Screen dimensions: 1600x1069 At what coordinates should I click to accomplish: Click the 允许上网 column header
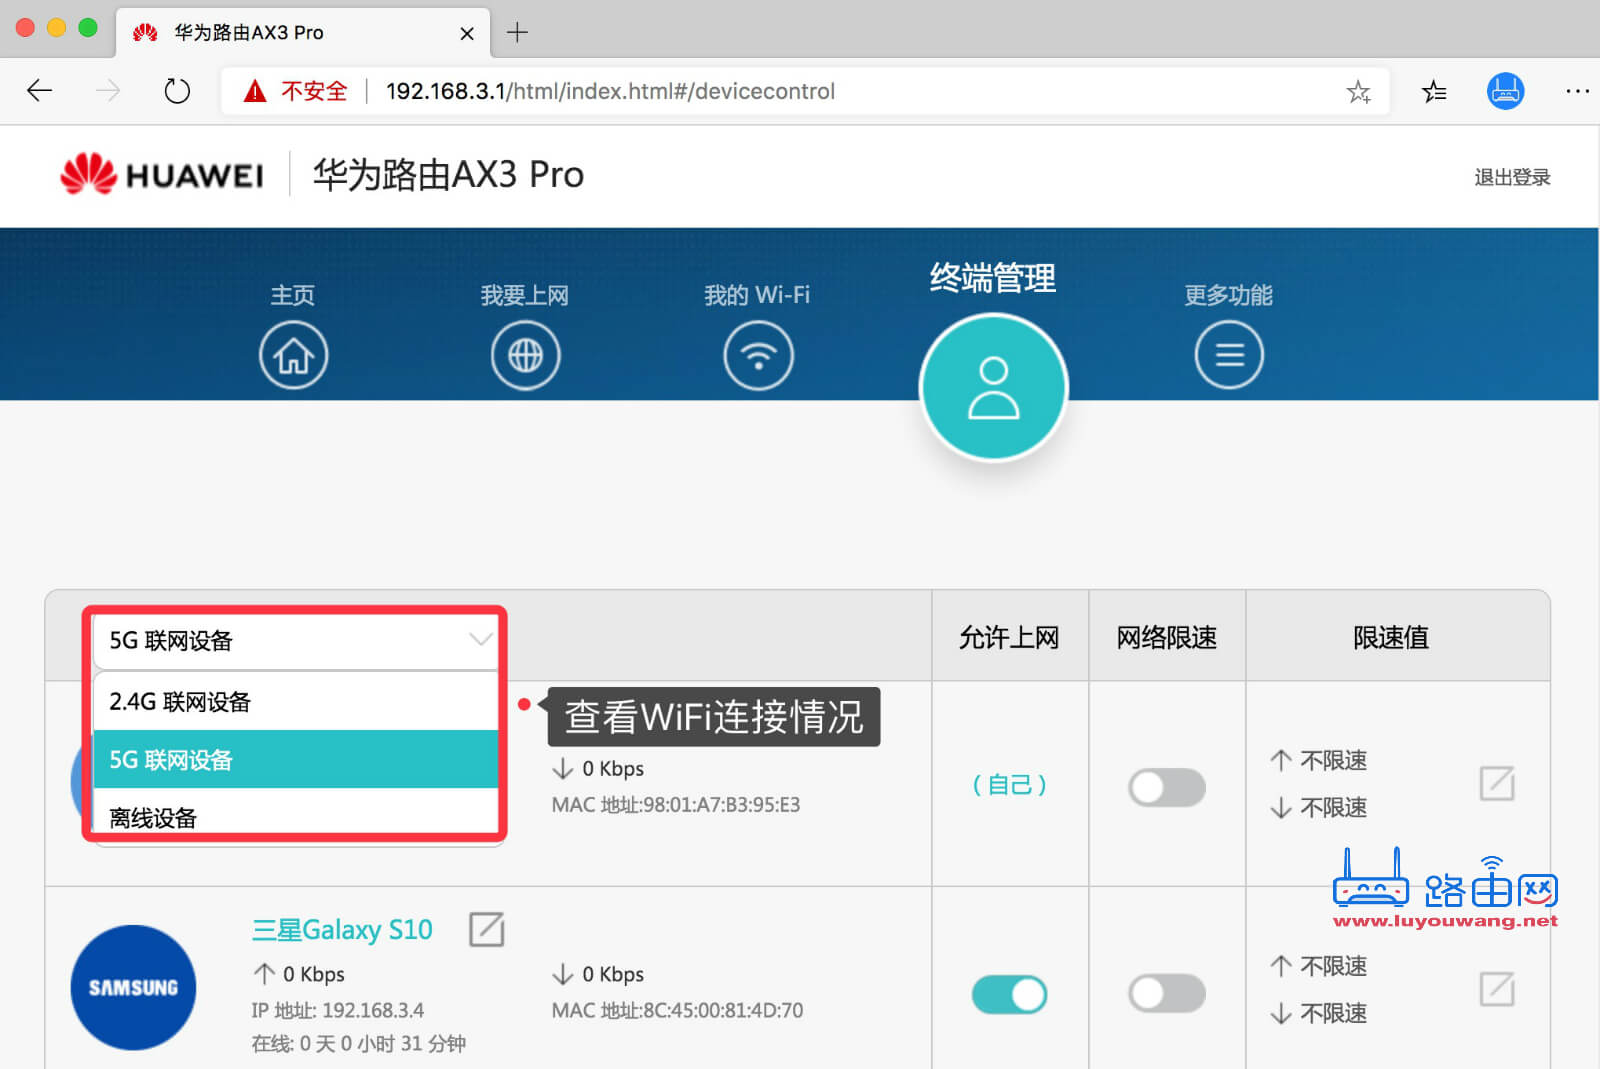coord(1009,637)
